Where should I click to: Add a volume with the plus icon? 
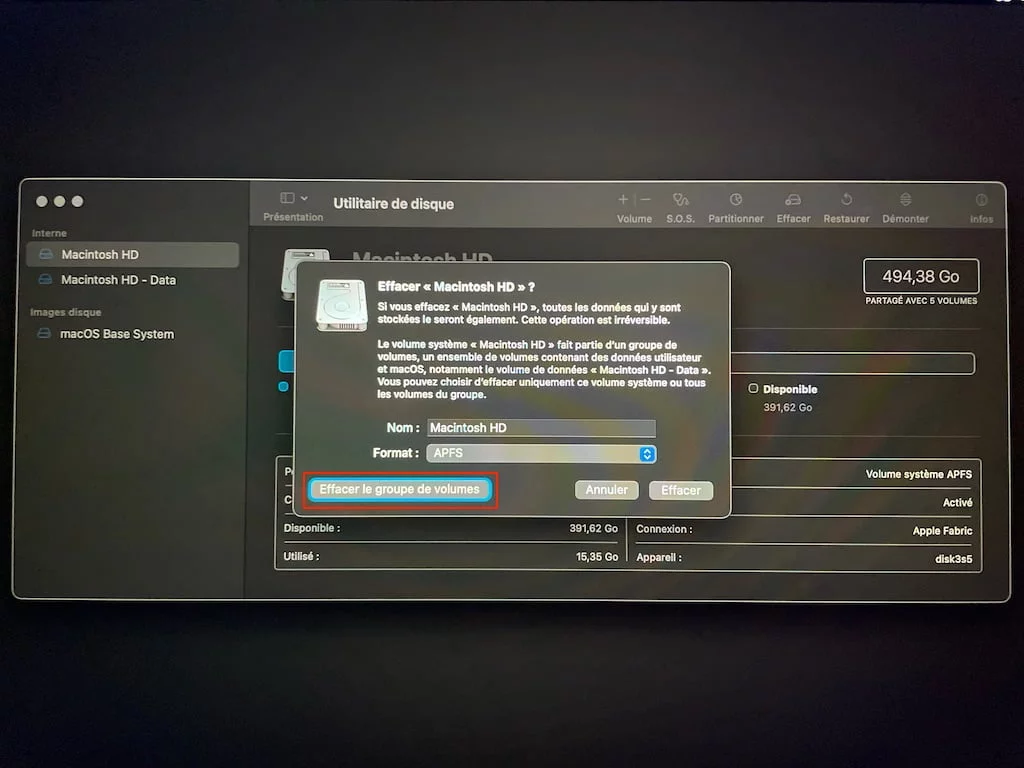point(623,199)
